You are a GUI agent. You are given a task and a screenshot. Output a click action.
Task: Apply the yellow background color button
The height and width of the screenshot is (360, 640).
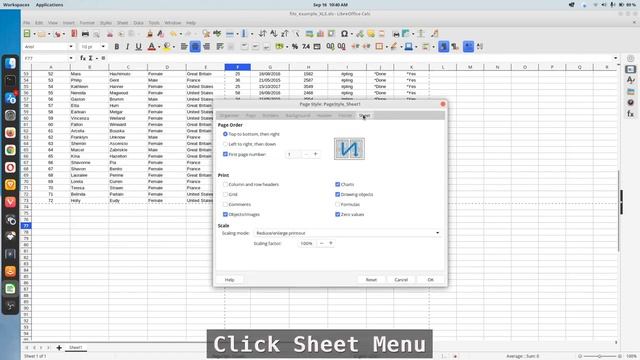click(167, 47)
